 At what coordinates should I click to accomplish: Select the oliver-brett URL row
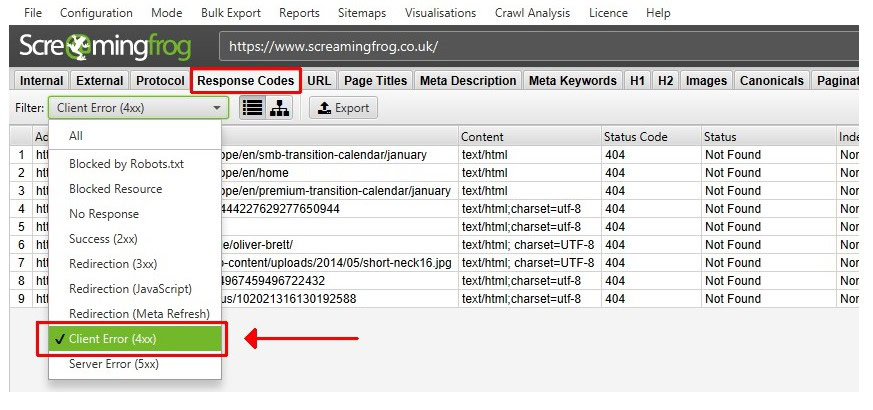(x=434, y=245)
